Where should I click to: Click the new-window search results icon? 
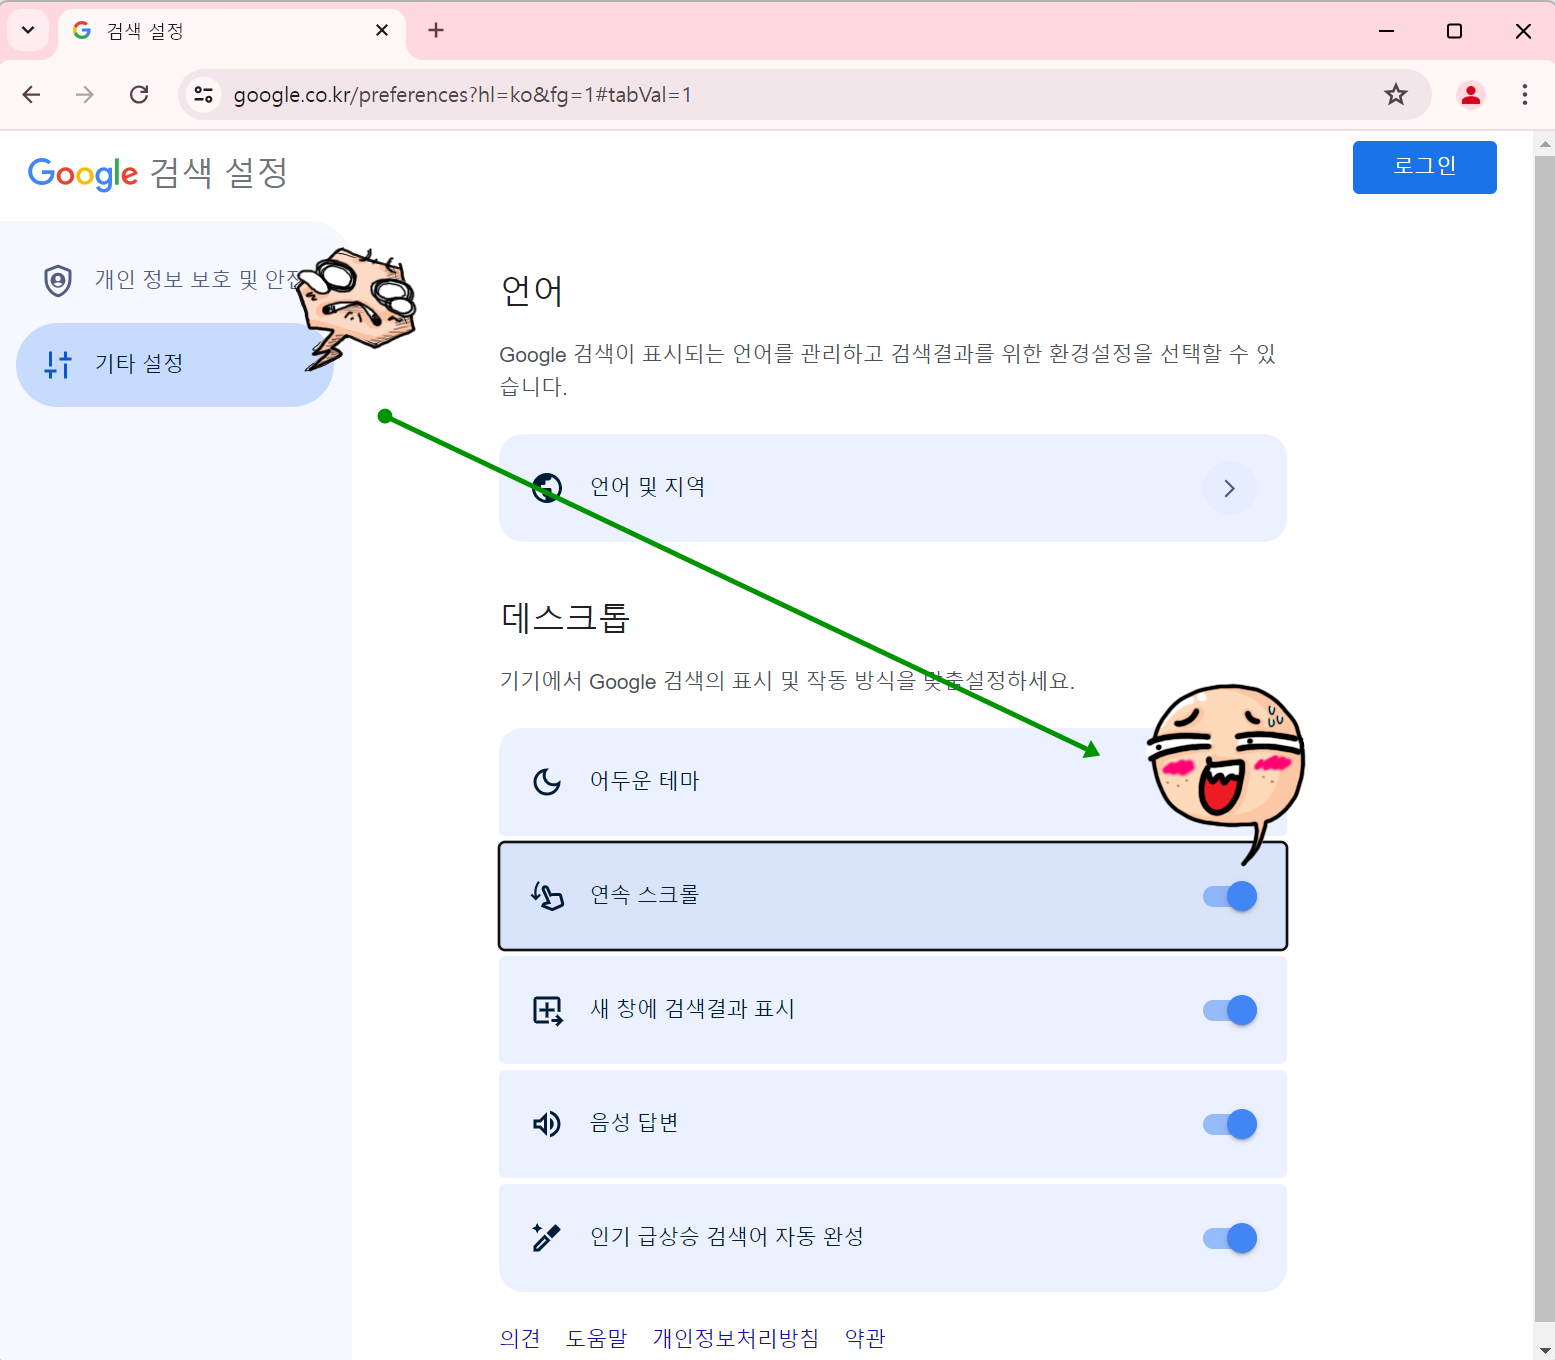(x=546, y=1009)
